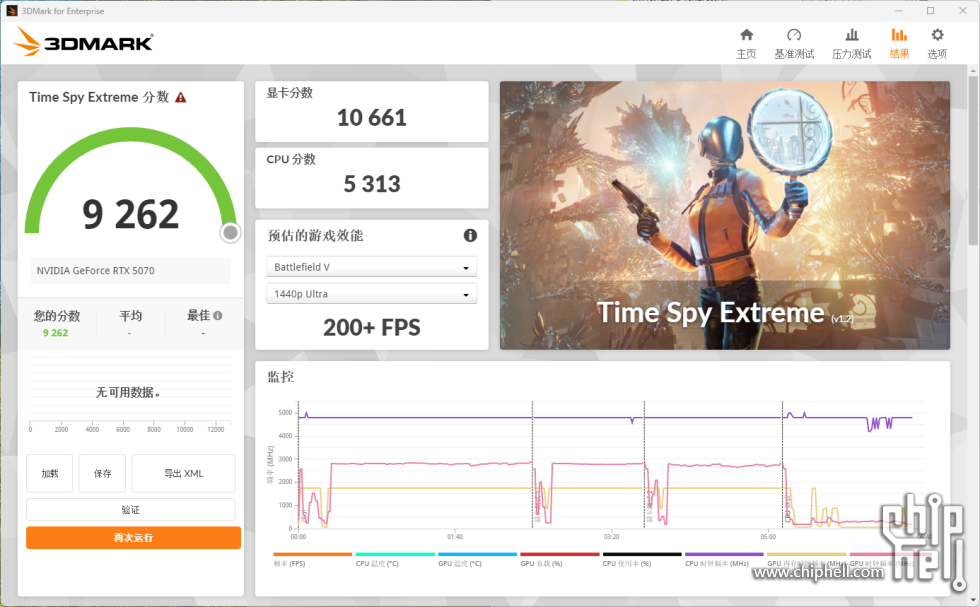Image resolution: width=980 pixels, height=607 pixels.
Task: Click the 200+ FPS estimate text
Action: click(x=372, y=328)
